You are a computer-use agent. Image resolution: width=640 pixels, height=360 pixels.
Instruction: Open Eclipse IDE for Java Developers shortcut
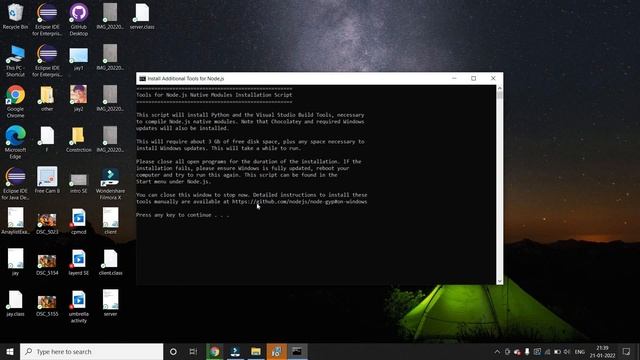(x=15, y=183)
